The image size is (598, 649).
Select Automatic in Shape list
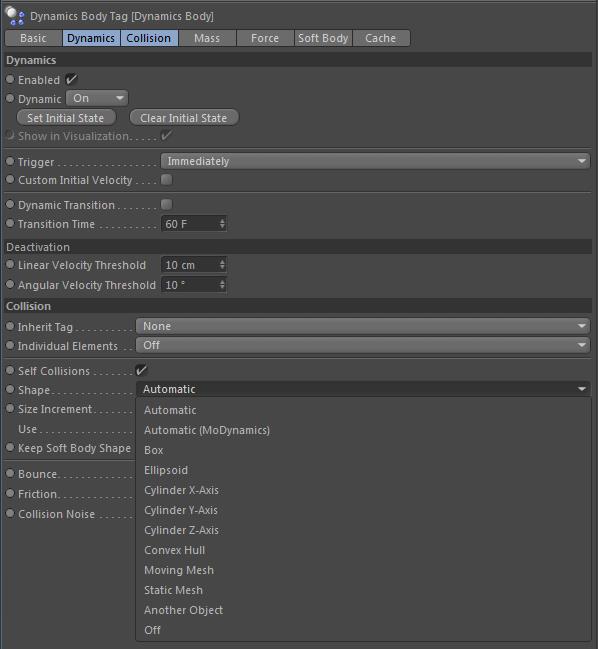click(363, 410)
